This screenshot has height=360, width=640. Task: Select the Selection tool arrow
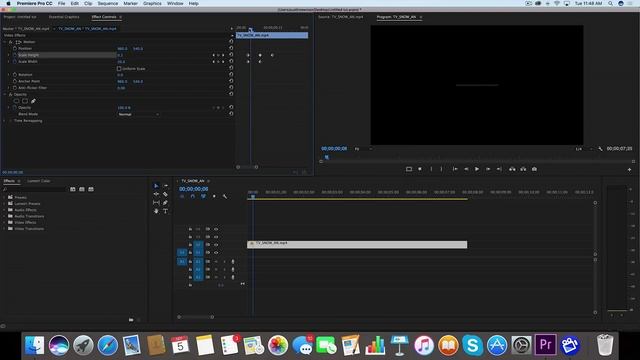[156, 186]
